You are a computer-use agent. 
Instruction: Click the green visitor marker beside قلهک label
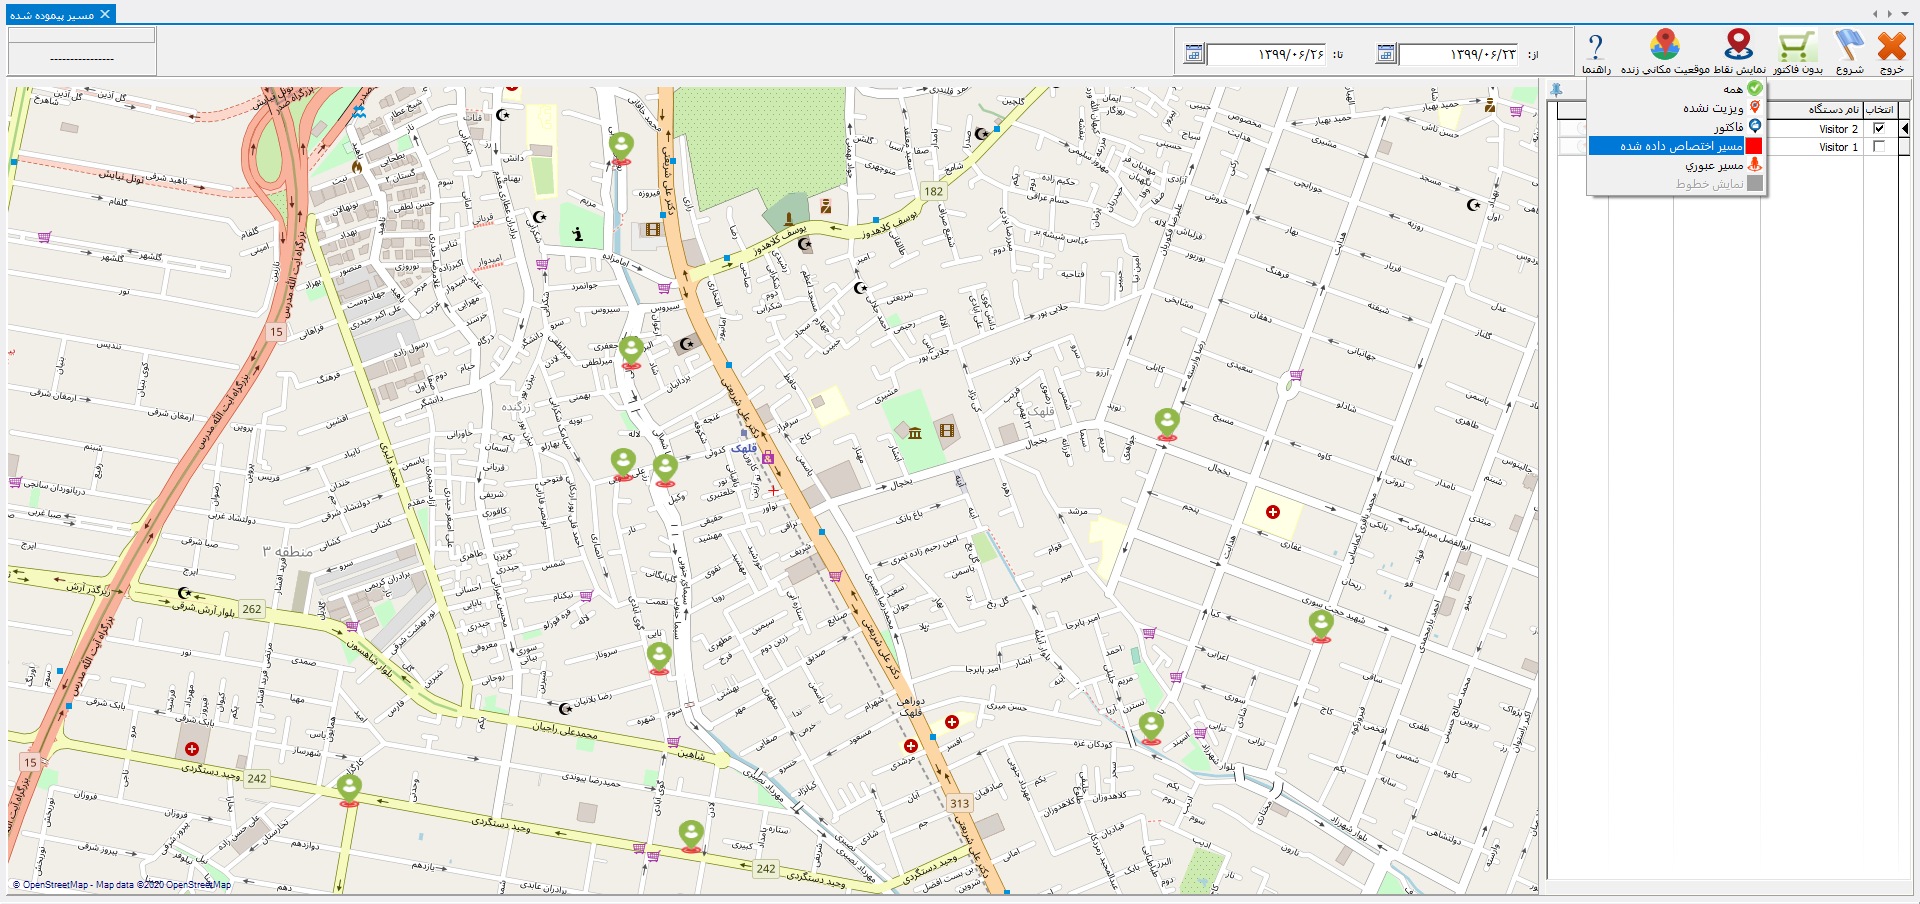point(665,467)
